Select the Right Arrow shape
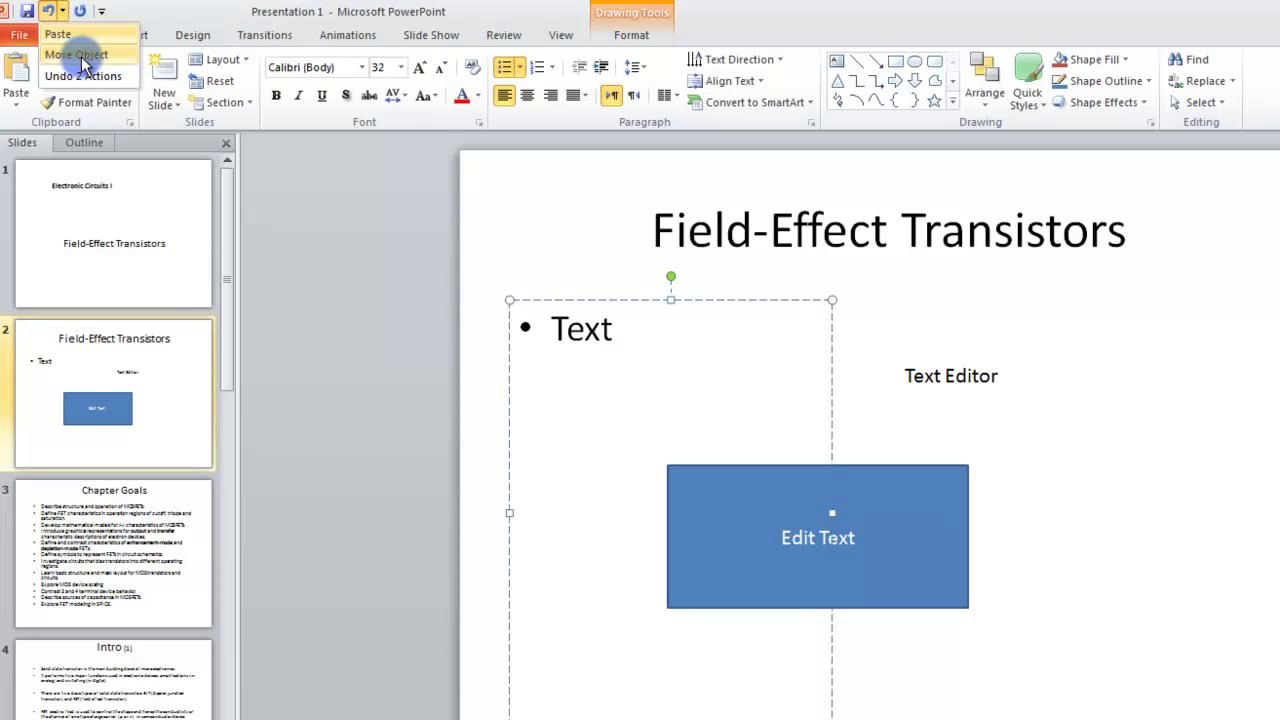Image resolution: width=1280 pixels, height=720 pixels. pos(895,81)
